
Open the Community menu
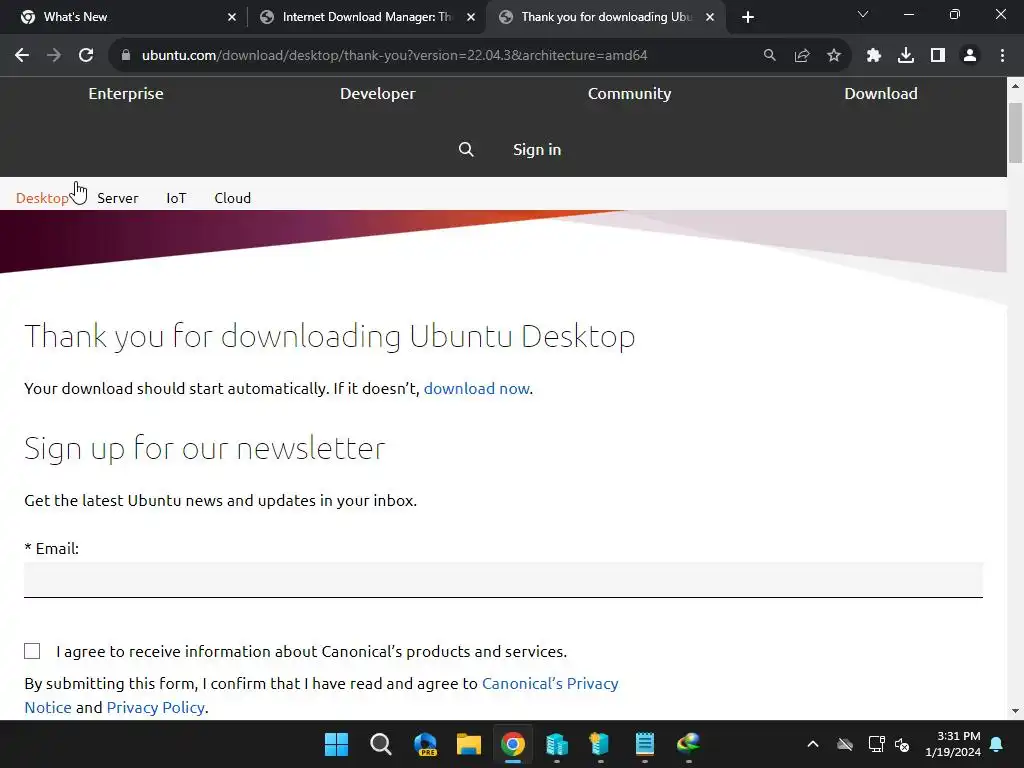[x=630, y=93]
